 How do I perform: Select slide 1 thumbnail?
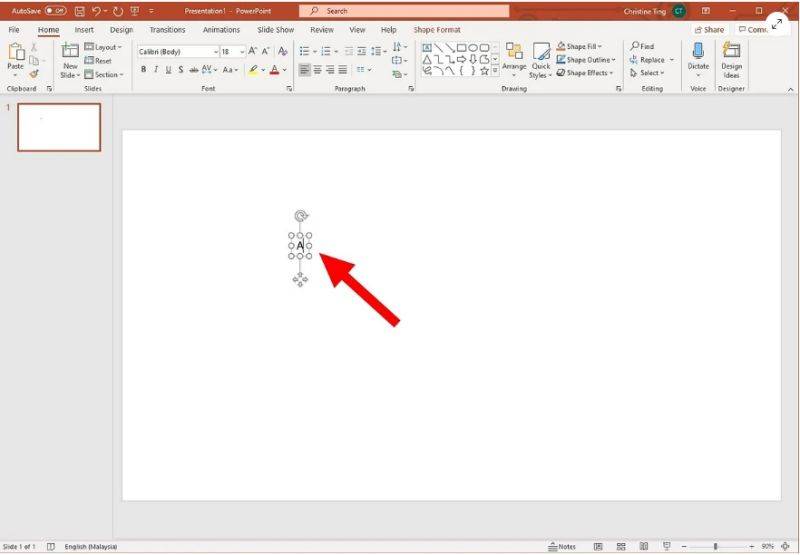tap(59, 128)
